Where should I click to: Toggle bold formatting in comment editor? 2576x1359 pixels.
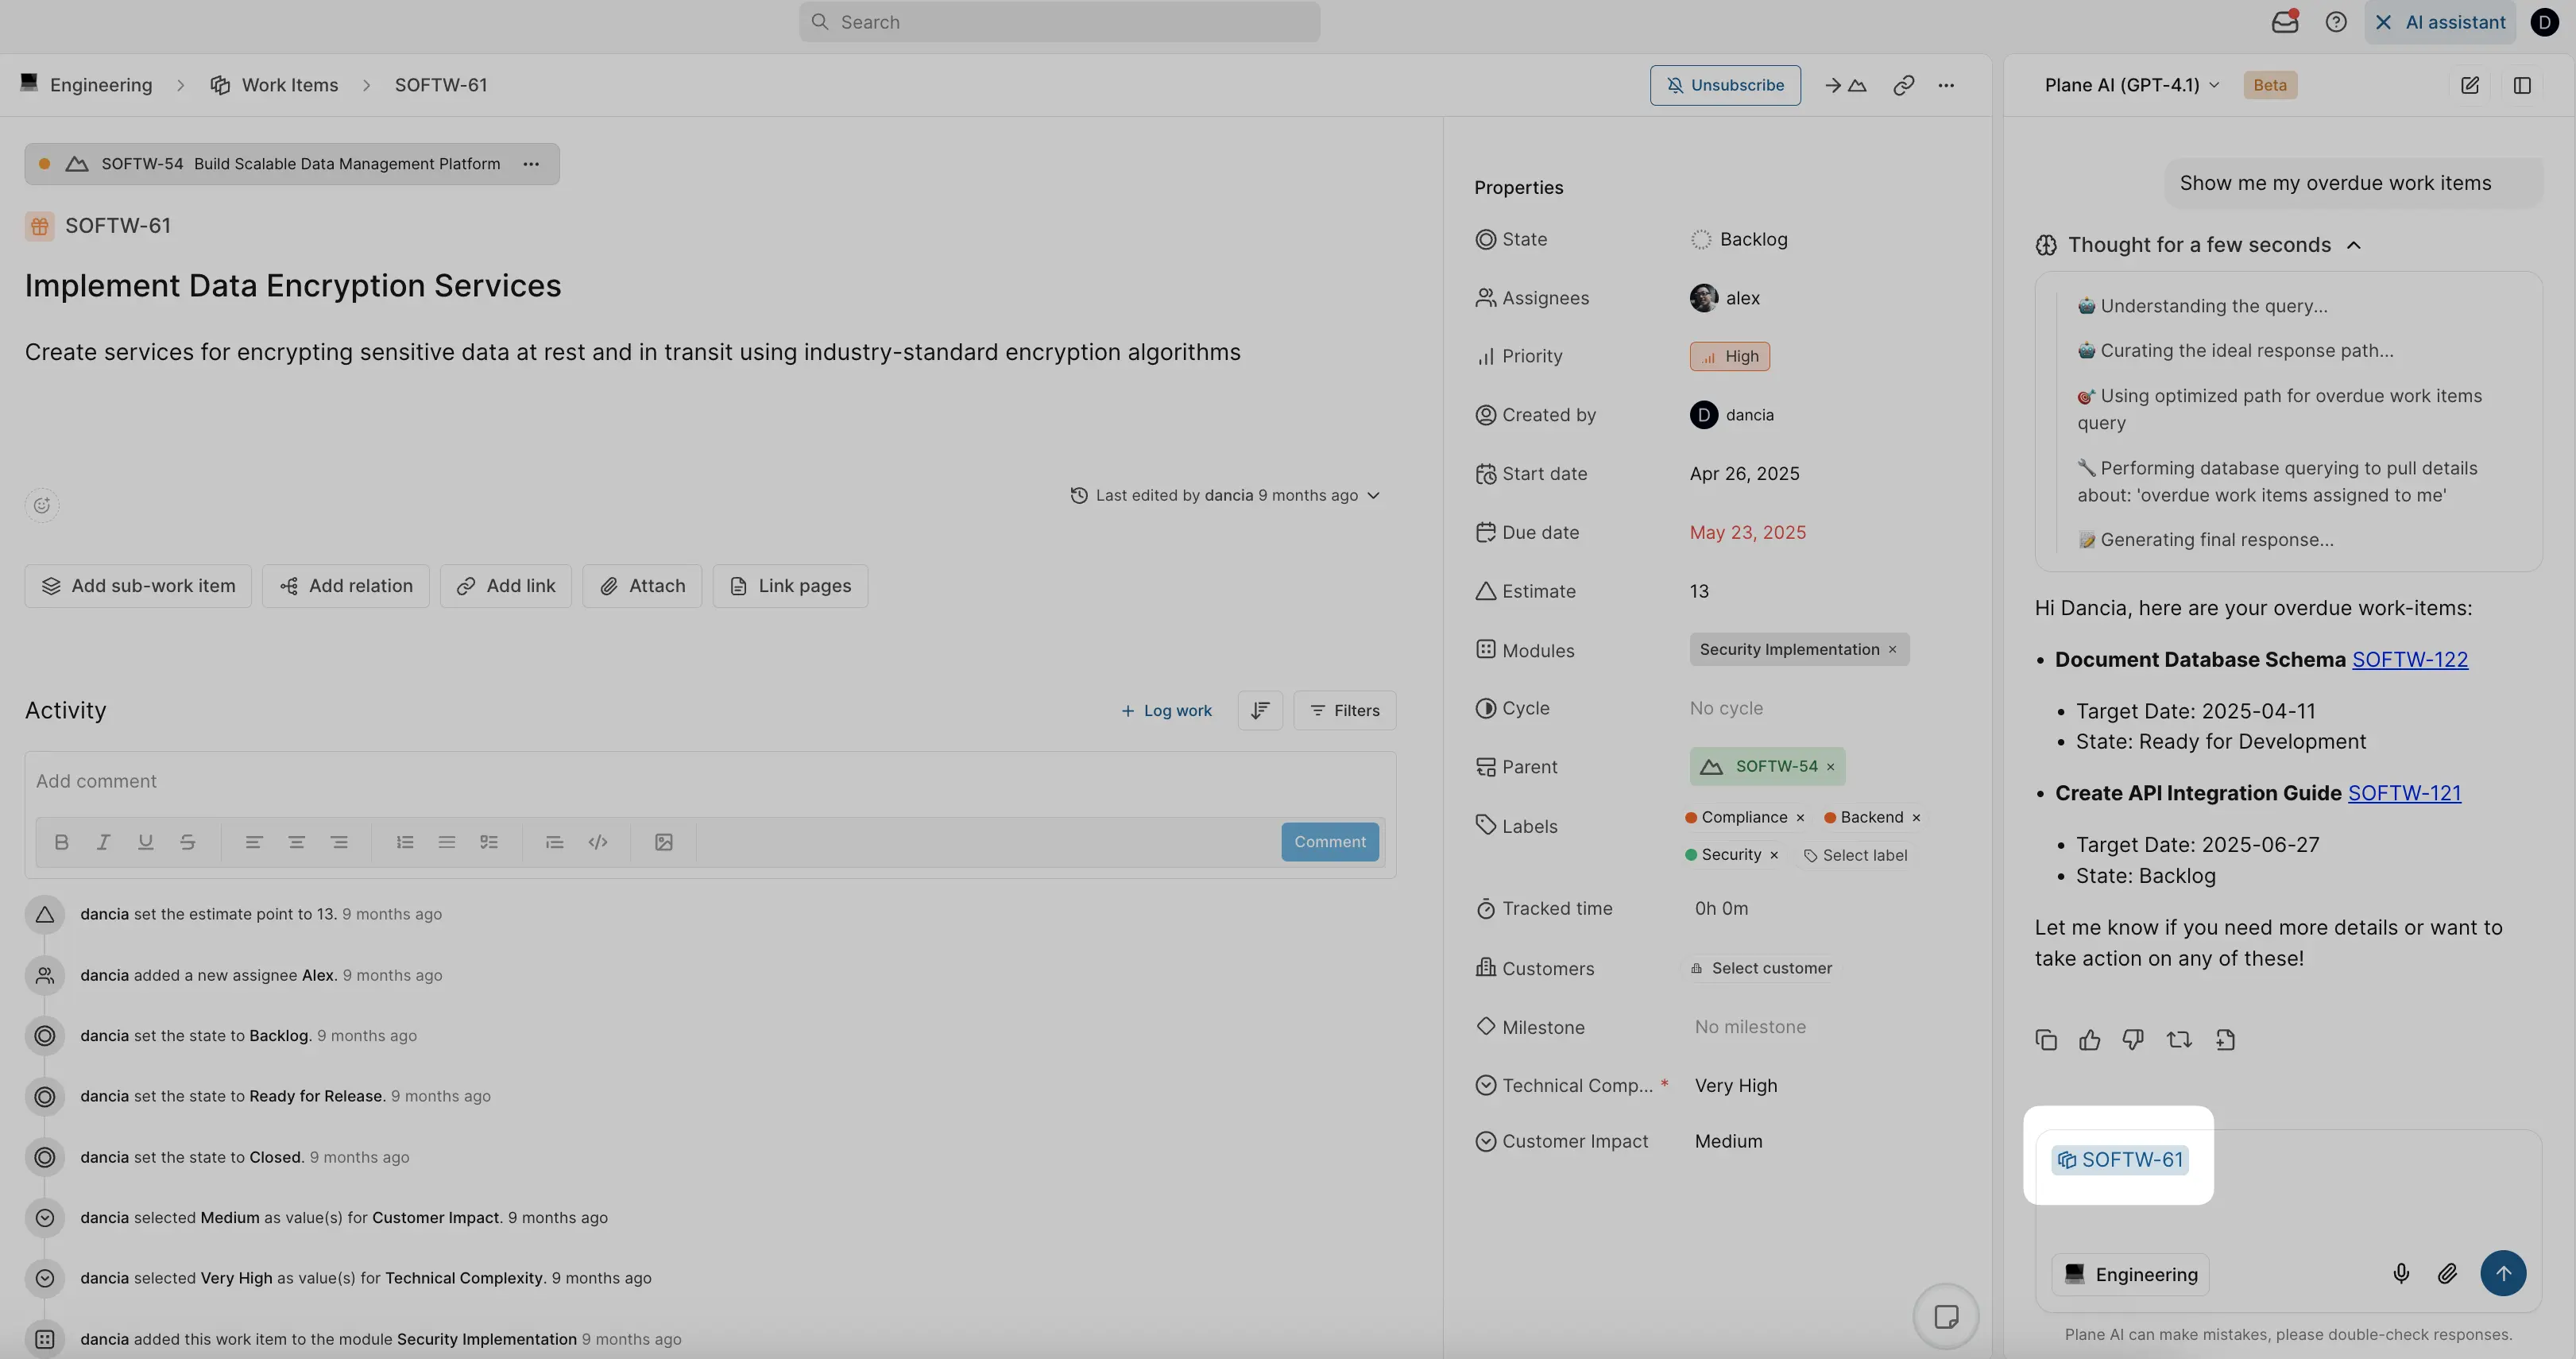pos(61,842)
